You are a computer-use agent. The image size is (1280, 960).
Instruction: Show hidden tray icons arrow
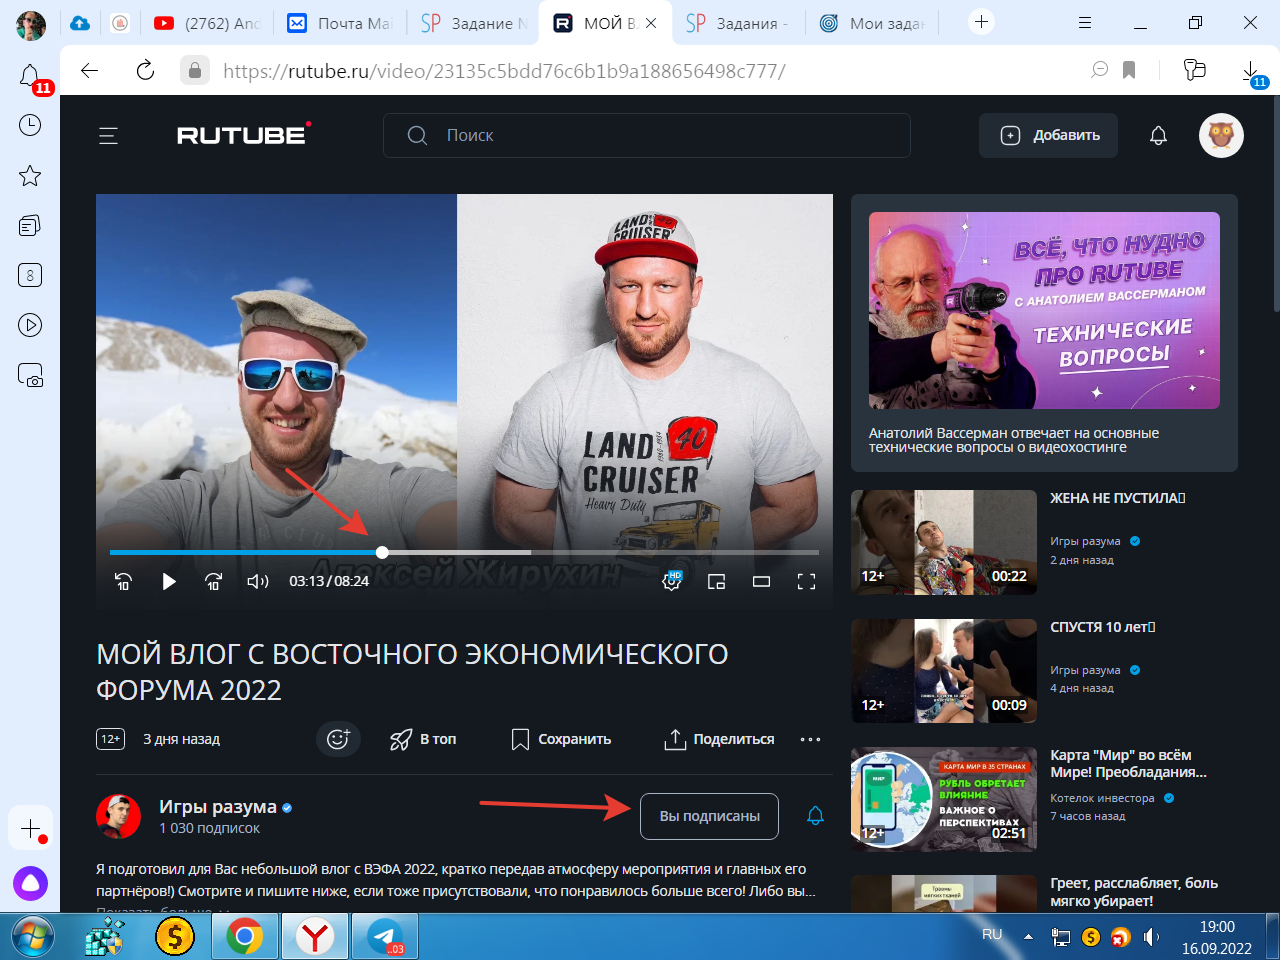(x=1027, y=937)
